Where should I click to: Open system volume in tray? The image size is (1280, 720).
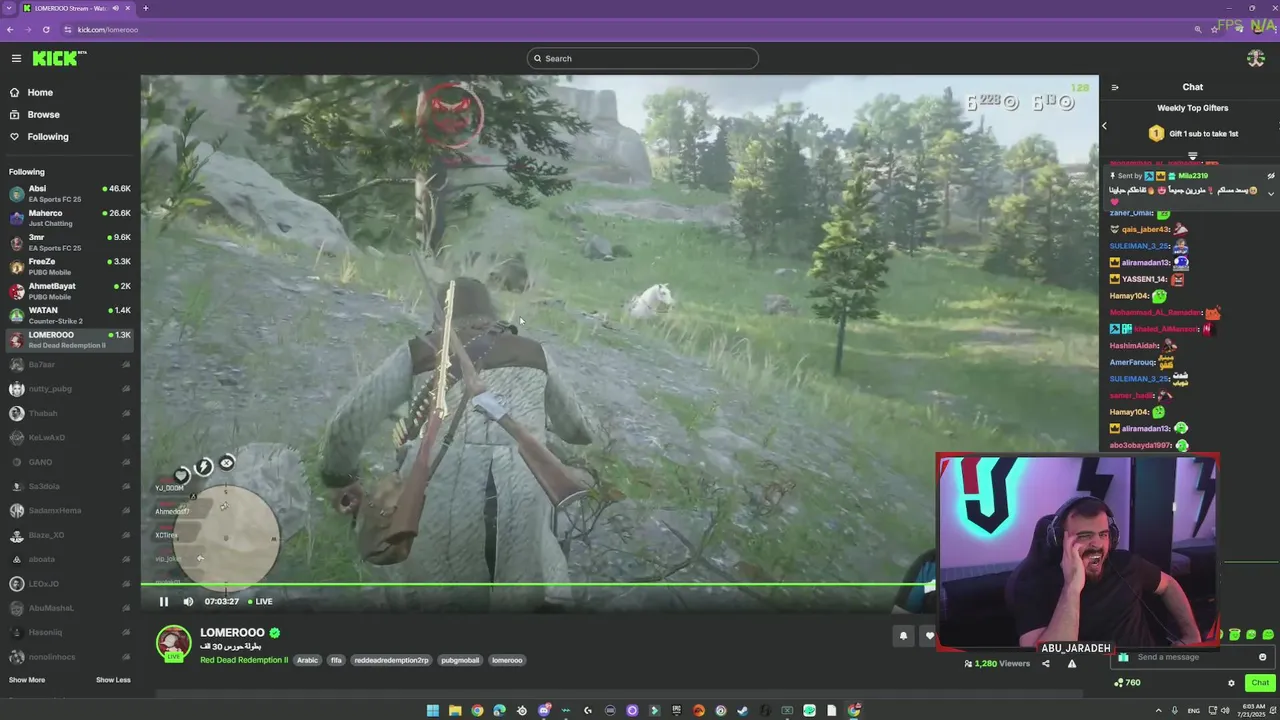[1226, 711]
